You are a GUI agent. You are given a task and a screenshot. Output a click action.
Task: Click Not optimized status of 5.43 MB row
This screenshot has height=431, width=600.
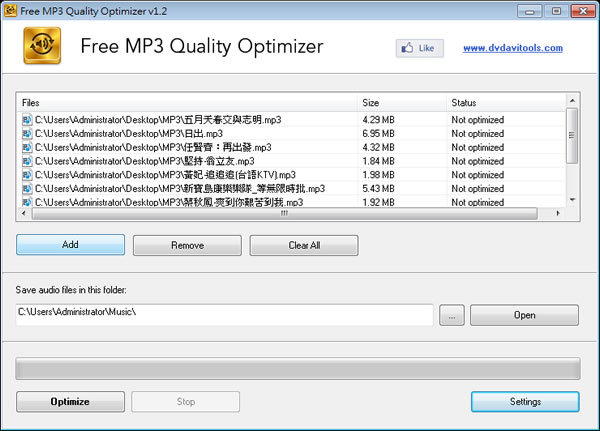click(x=478, y=189)
